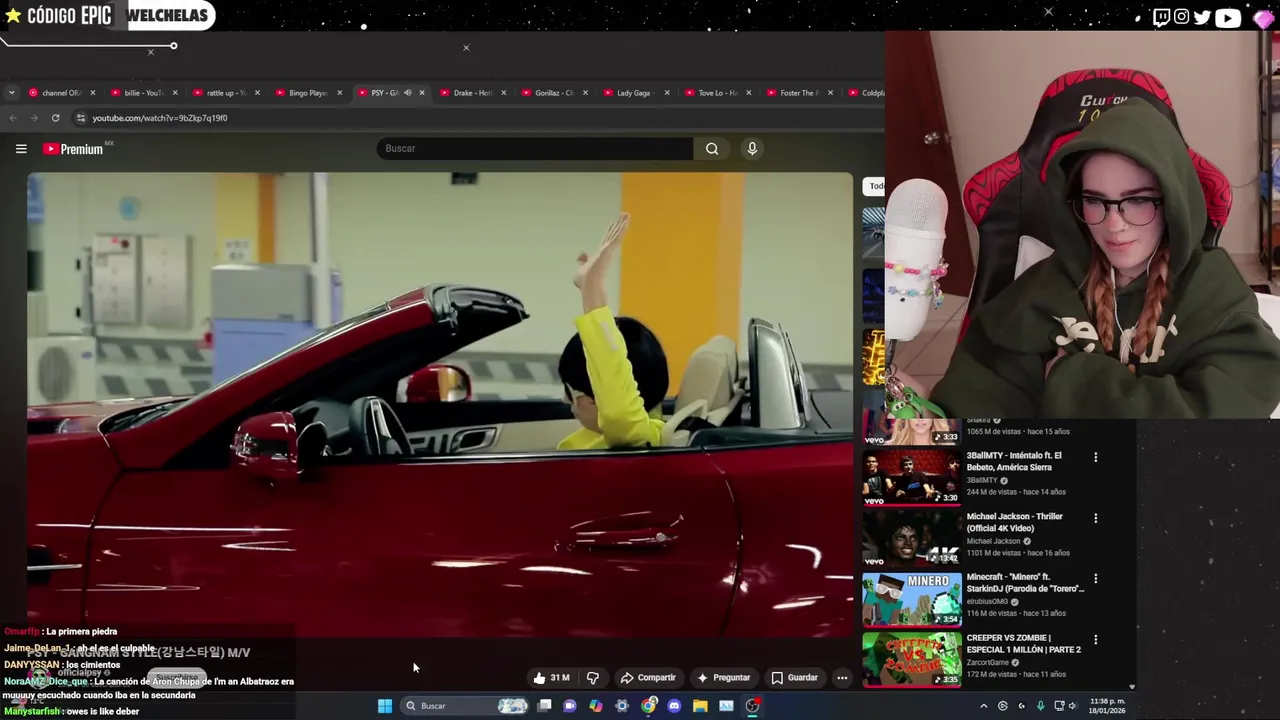
Task: Open Discord from the taskbar
Action: coord(674,706)
